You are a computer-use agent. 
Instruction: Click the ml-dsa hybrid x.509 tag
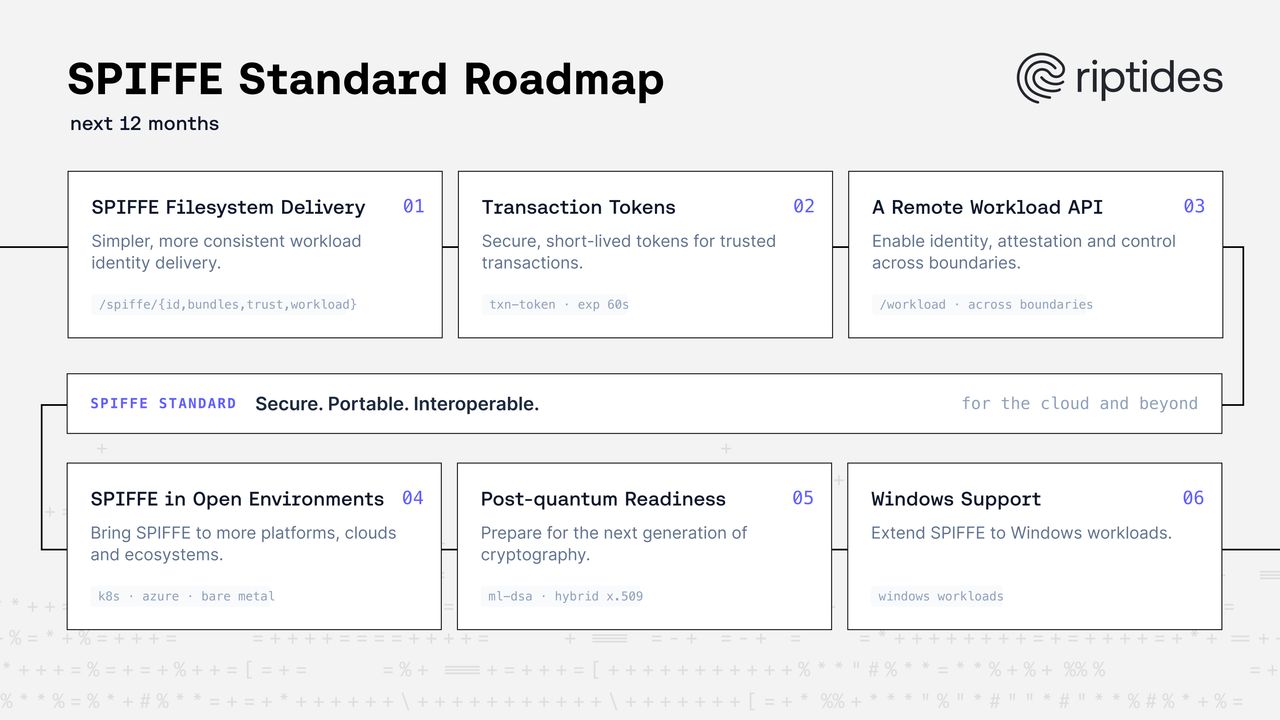tap(565, 596)
